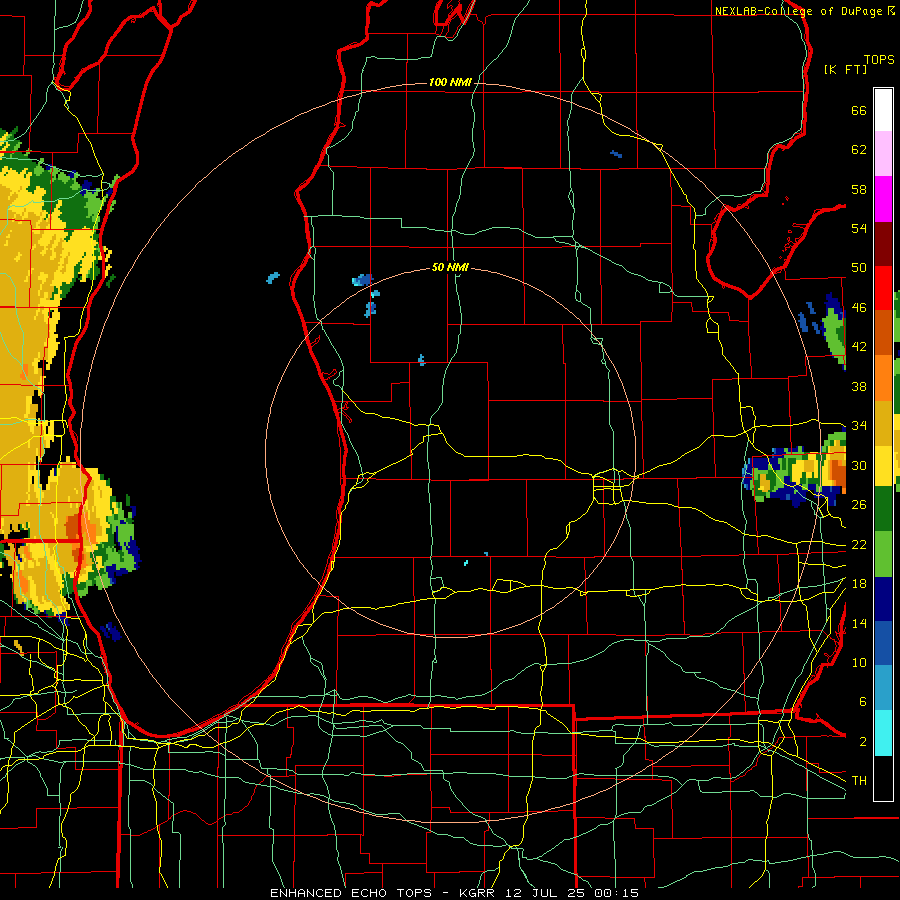Click the '[K FT]' units label
Viewport: 900px width, 900px height.
[845, 70]
